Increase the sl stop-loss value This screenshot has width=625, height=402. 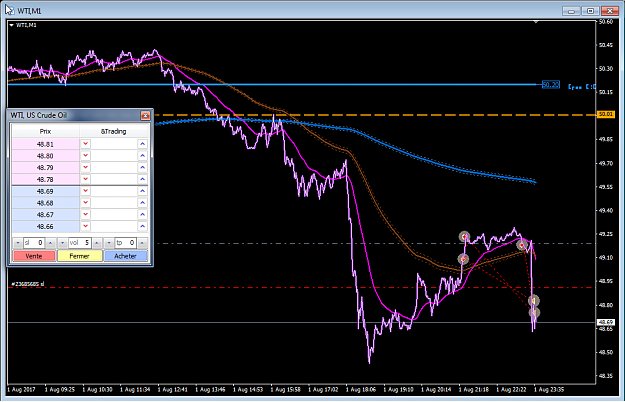51,243
